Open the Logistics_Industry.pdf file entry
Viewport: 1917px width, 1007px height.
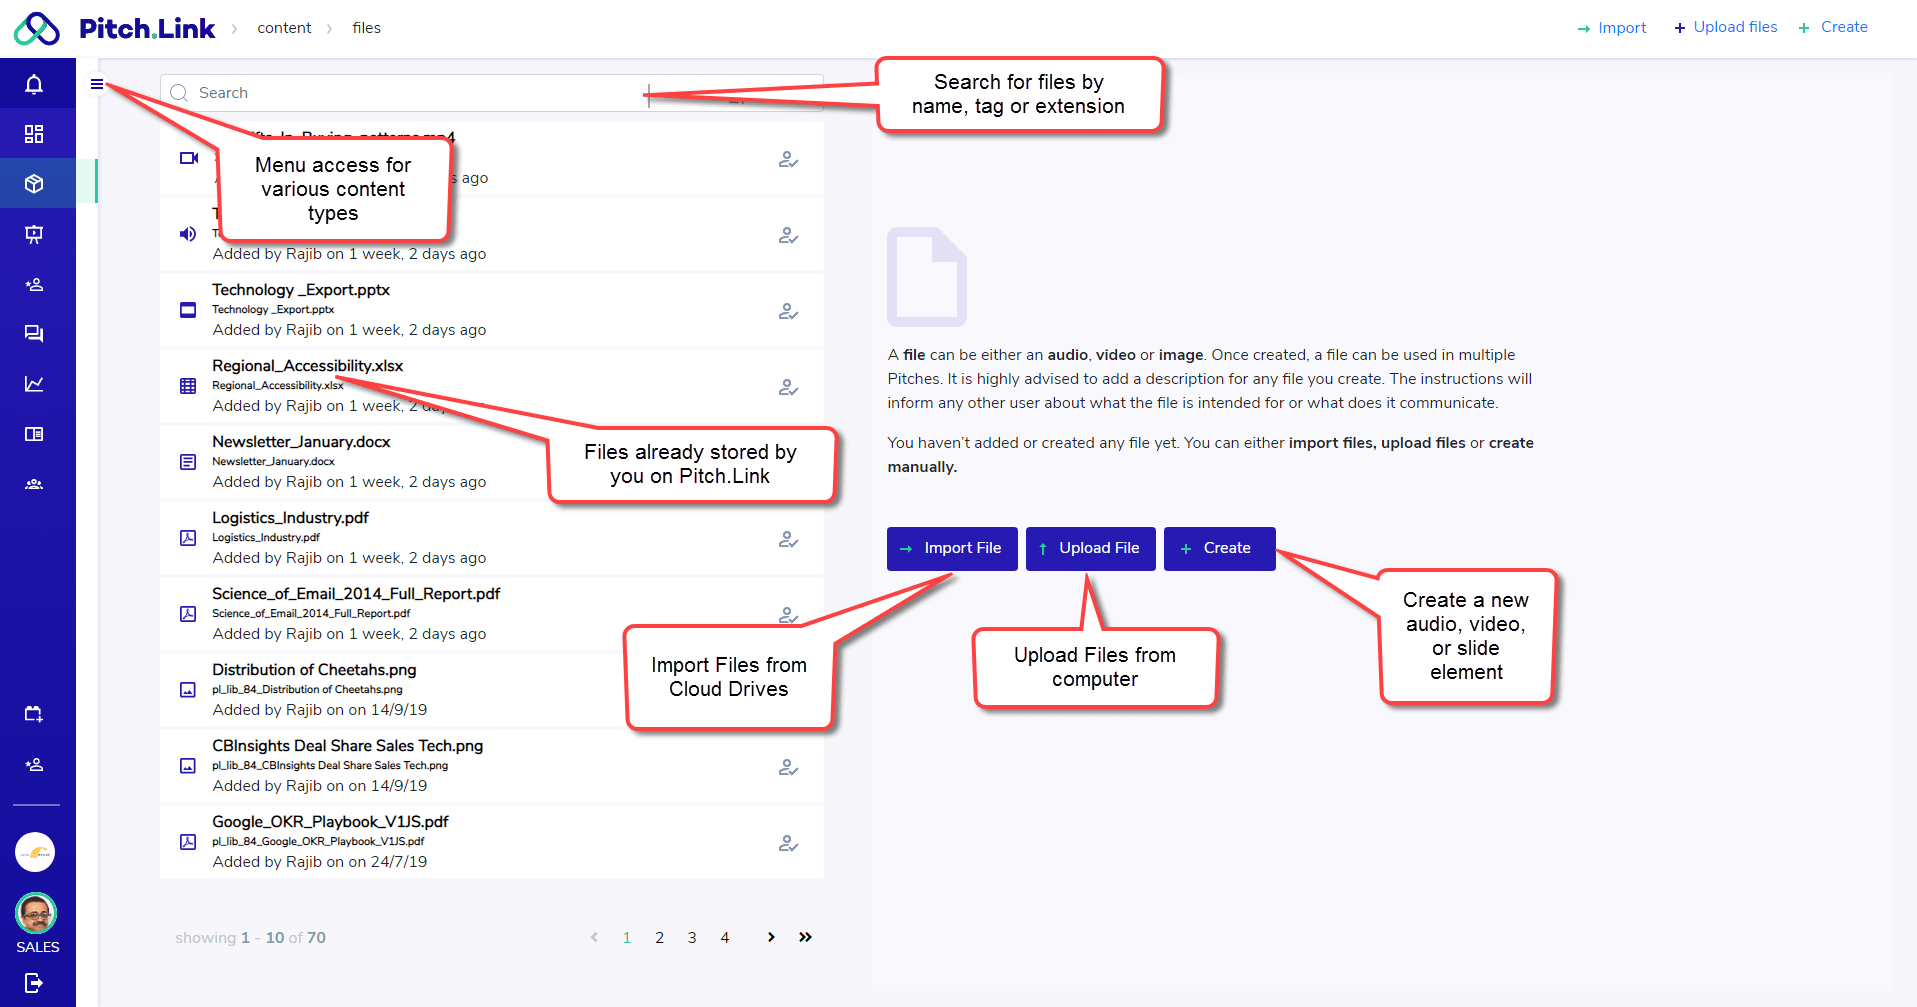coord(290,518)
